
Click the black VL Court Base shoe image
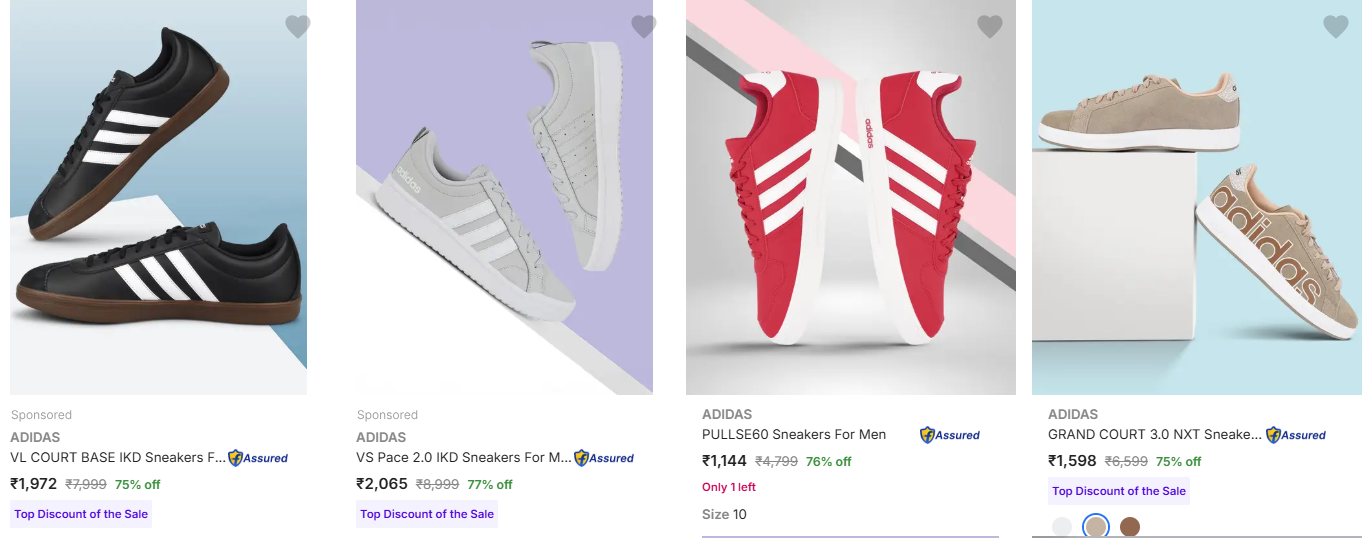click(x=158, y=200)
